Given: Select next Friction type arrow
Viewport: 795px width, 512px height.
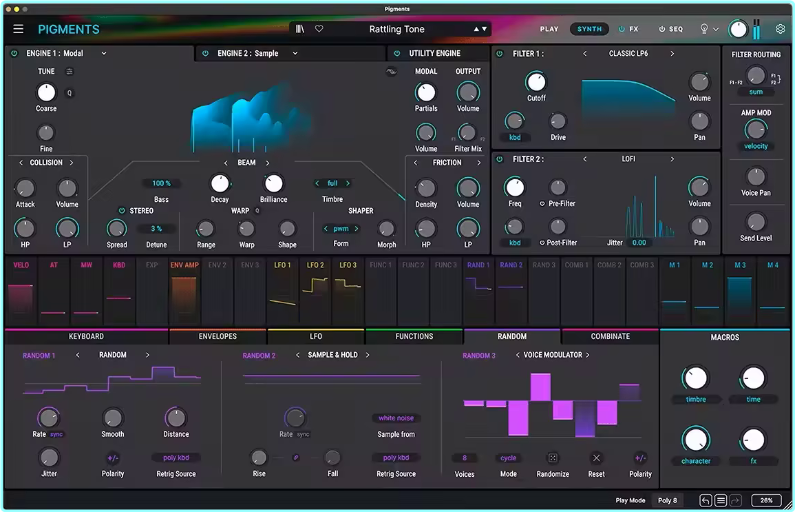Looking at the screenshot, I should (x=479, y=163).
